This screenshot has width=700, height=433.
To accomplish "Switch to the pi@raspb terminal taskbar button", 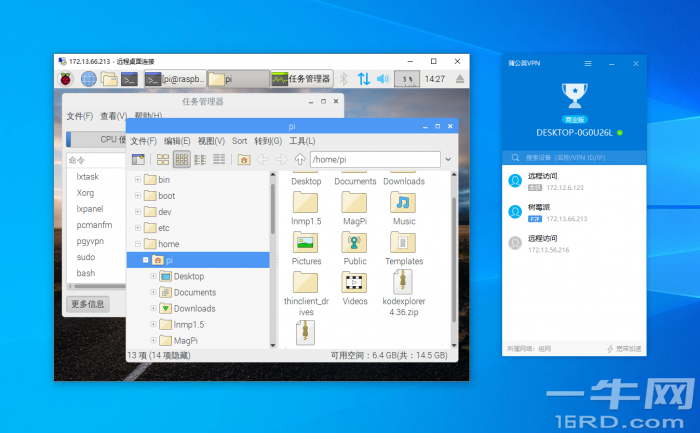I will pos(175,79).
